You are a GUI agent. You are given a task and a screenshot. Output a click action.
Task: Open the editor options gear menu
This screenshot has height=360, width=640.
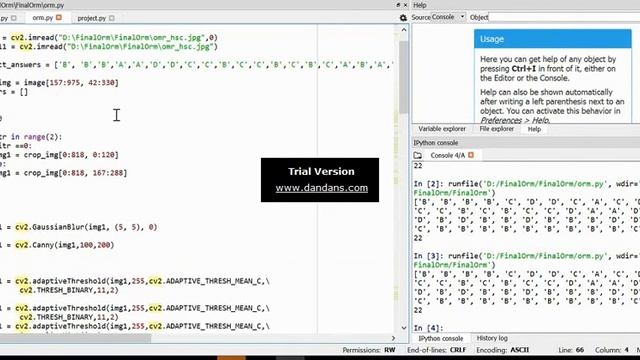pyautogui.click(x=403, y=18)
